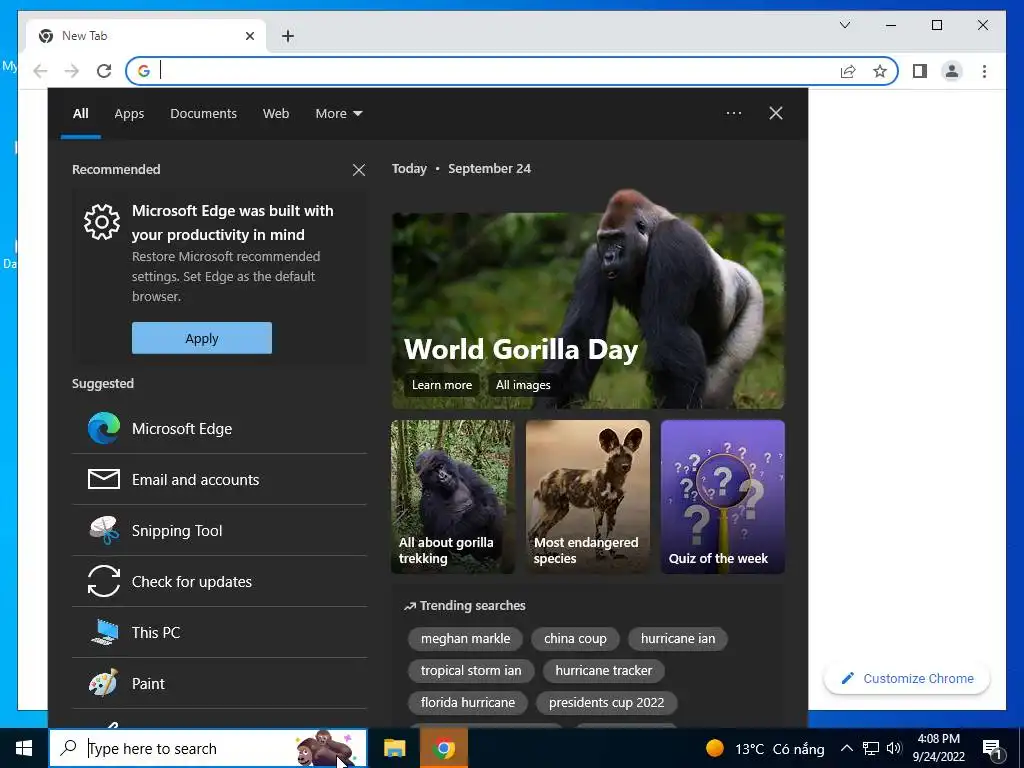Click the Chrome back arrow
This screenshot has width=1024, height=768.
coord(40,71)
